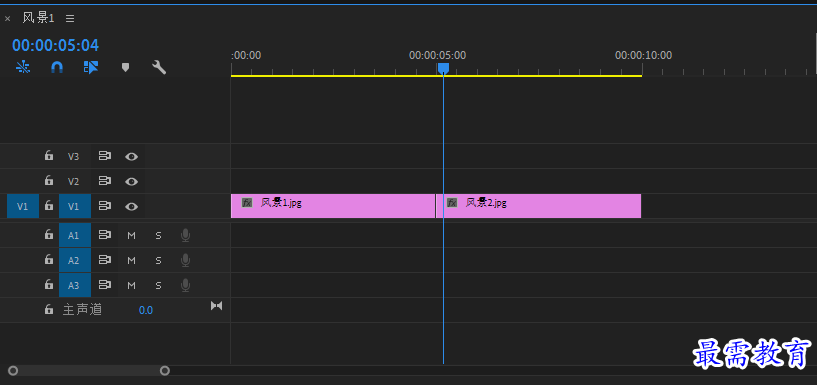817x385 pixels.
Task: Open the 风景1 panel menu
Action: pos(70,18)
